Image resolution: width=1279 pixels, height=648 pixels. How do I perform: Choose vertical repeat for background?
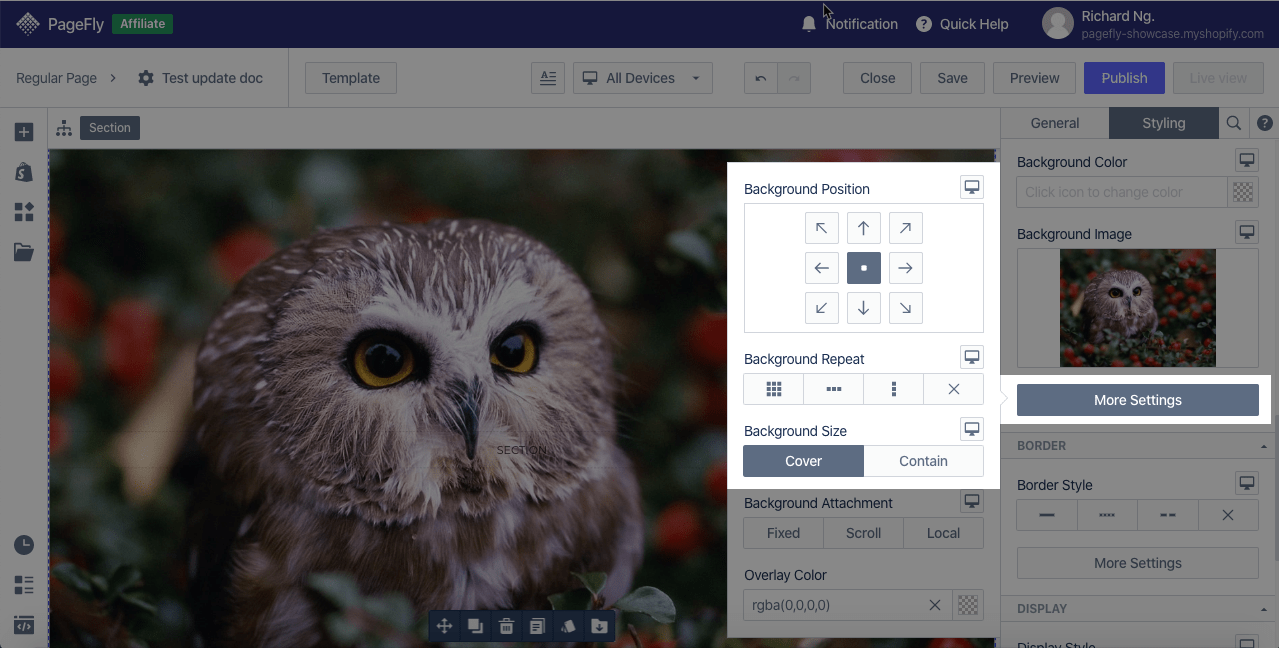point(893,389)
